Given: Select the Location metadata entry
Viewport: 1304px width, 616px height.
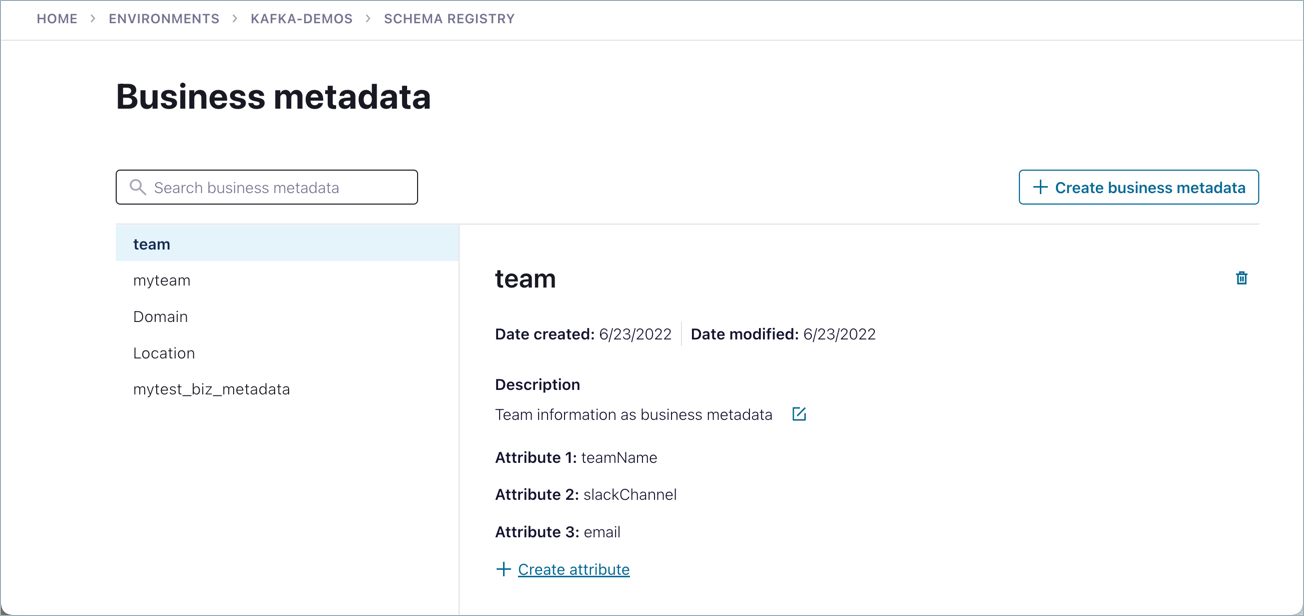Looking at the screenshot, I should pos(164,353).
